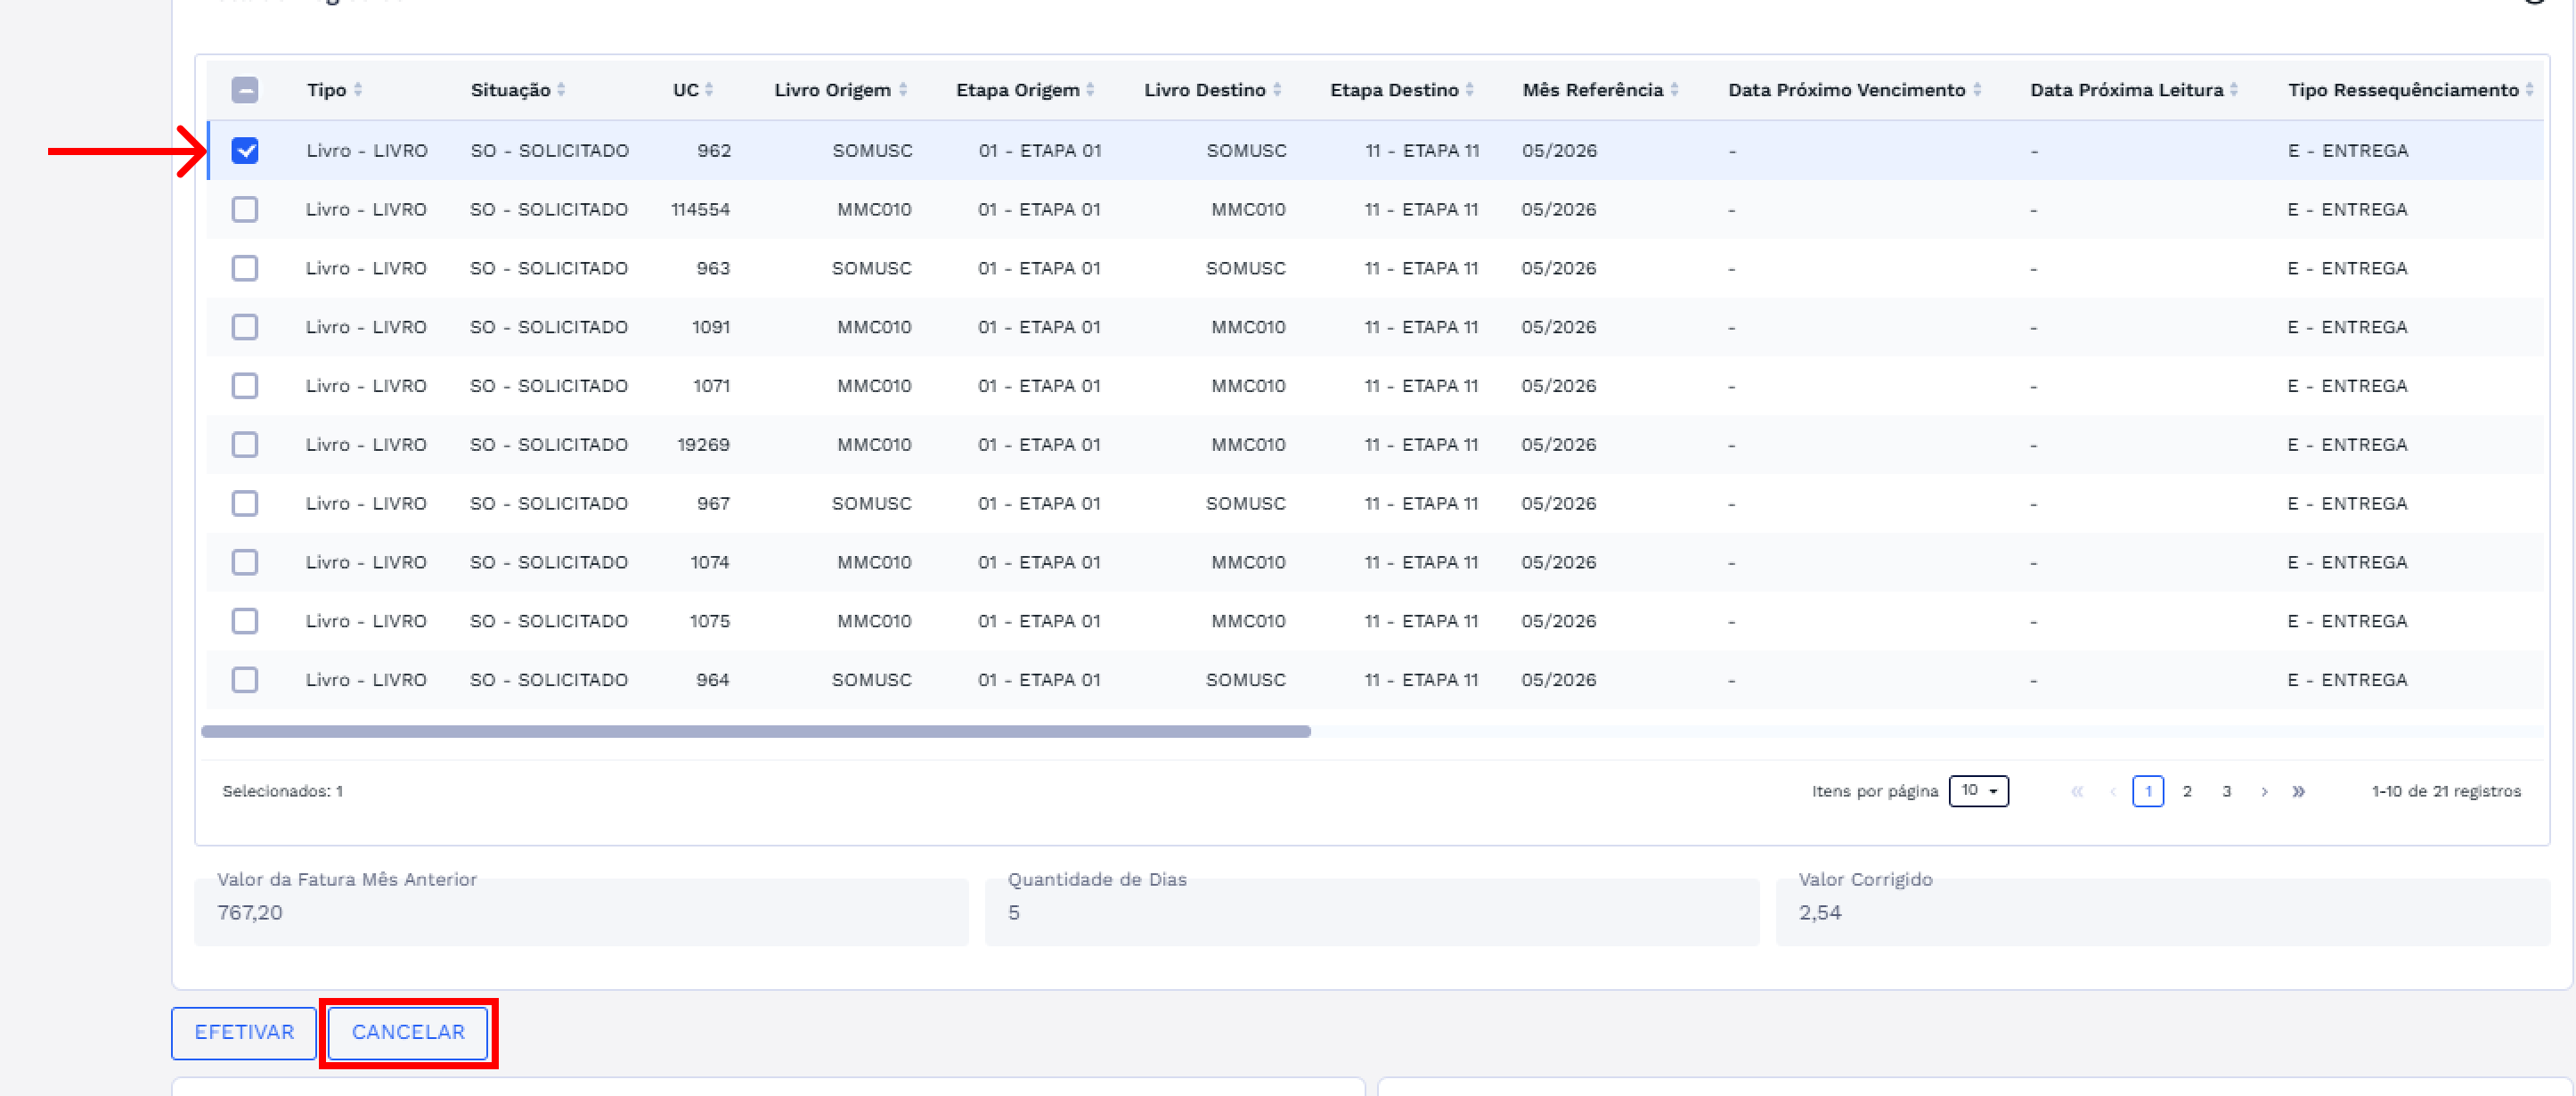Open page 2 of results
This screenshot has width=2576, height=1096.
click(x=2187, y=791)
